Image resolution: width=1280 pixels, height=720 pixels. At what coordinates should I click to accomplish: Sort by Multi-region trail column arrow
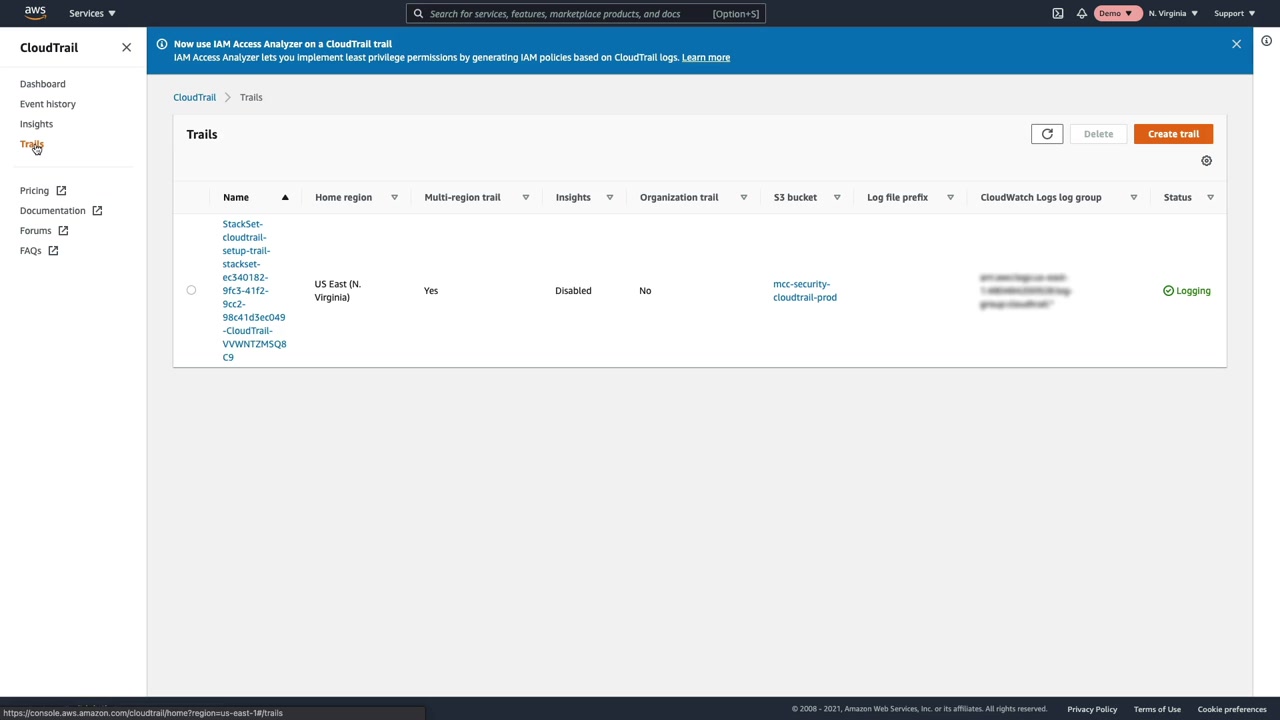pos(525,197)
